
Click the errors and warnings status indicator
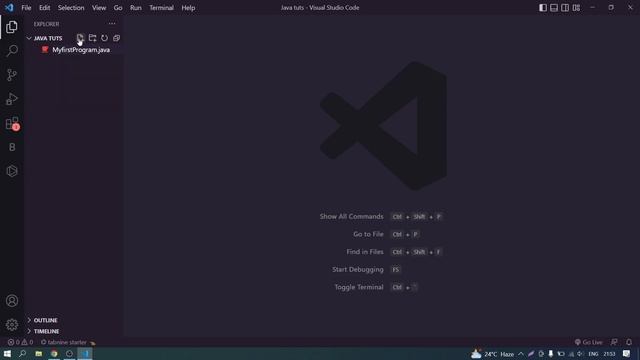click(20, 342)
